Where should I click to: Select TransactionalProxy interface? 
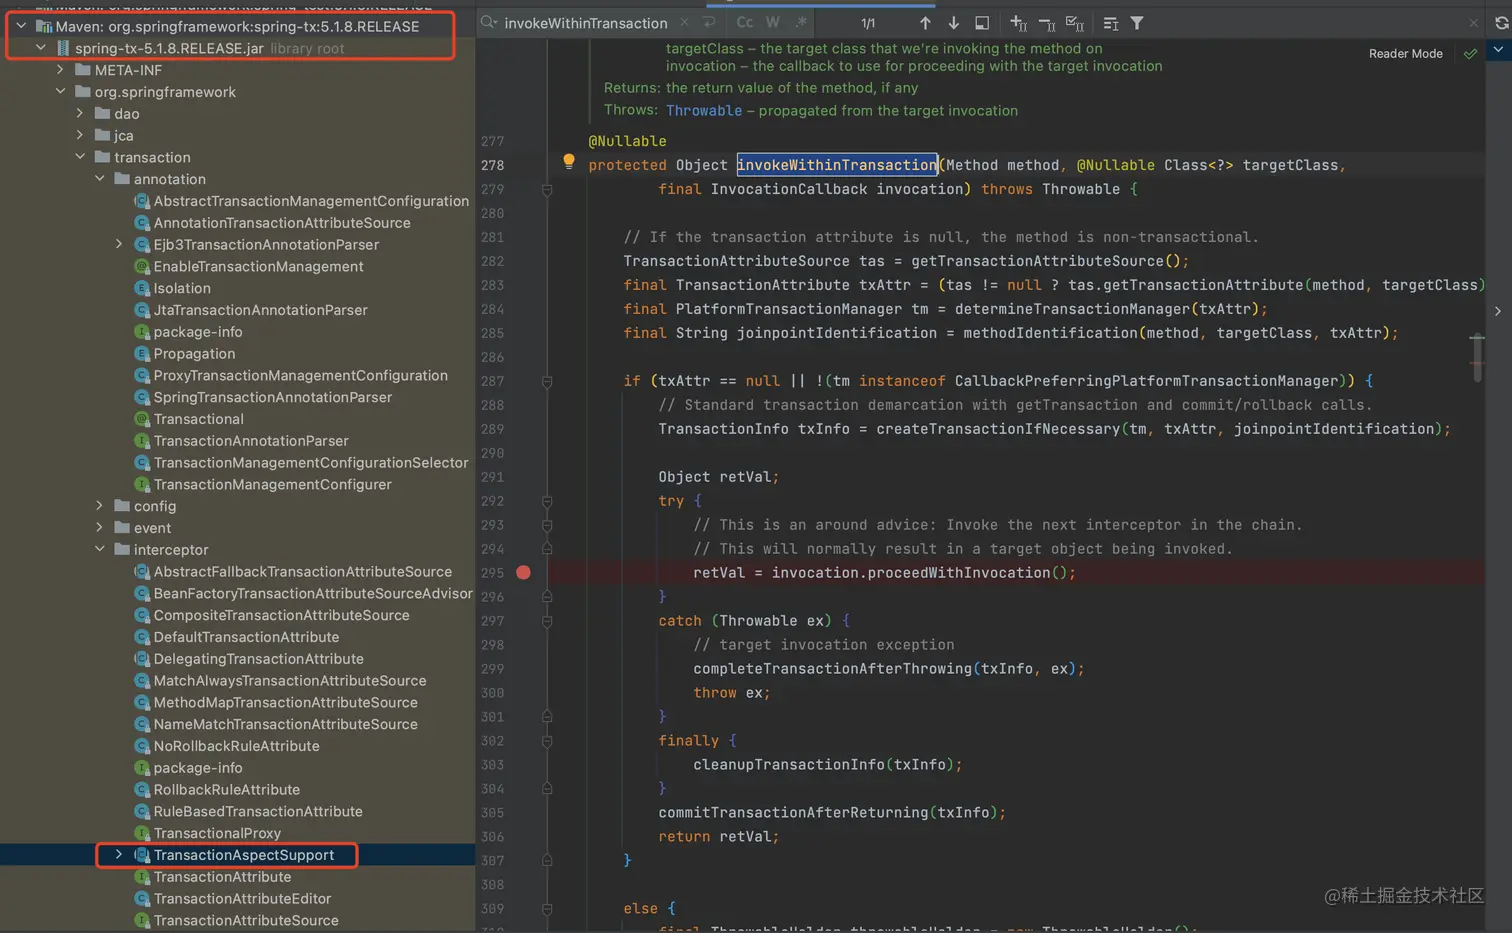[217, 833]
